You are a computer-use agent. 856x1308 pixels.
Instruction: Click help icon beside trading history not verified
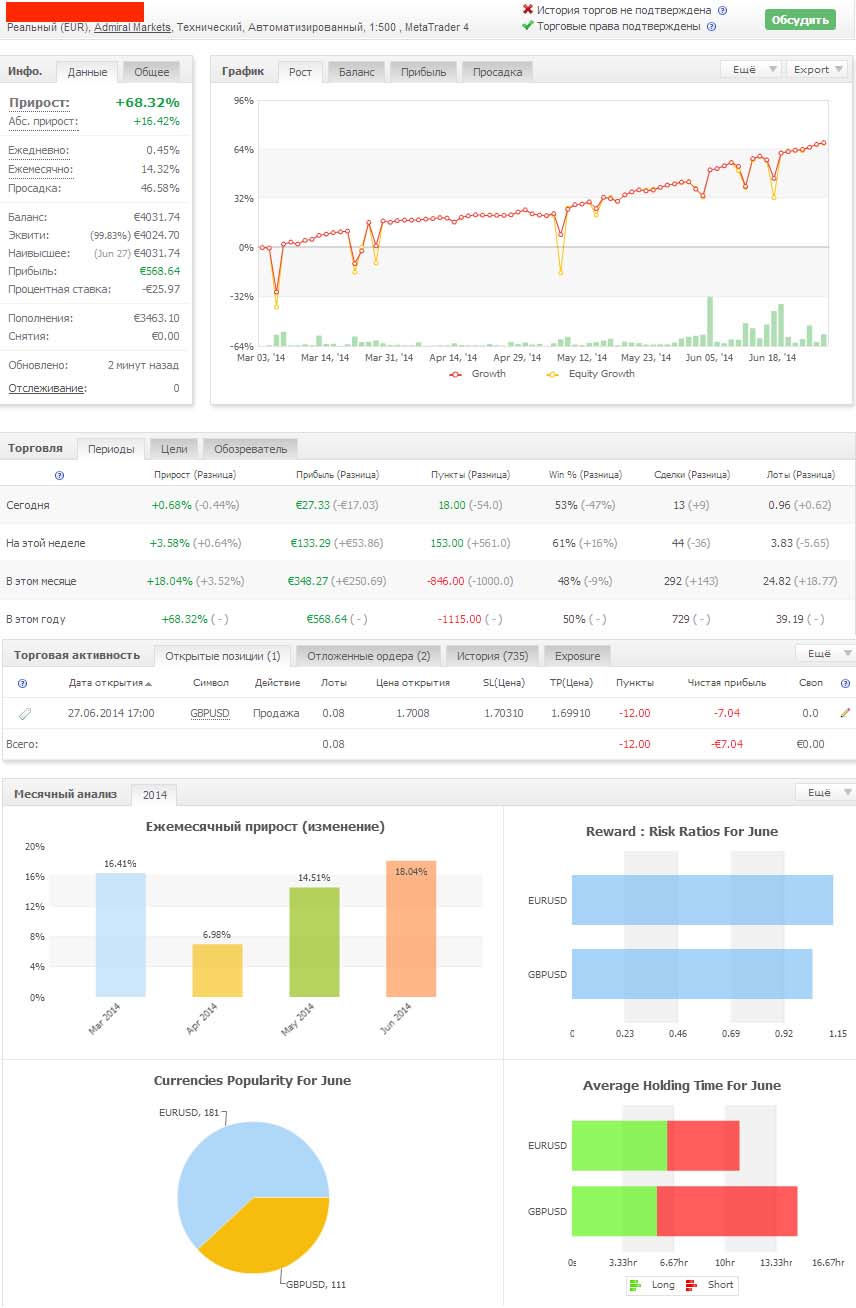click(x=723, y=10)
